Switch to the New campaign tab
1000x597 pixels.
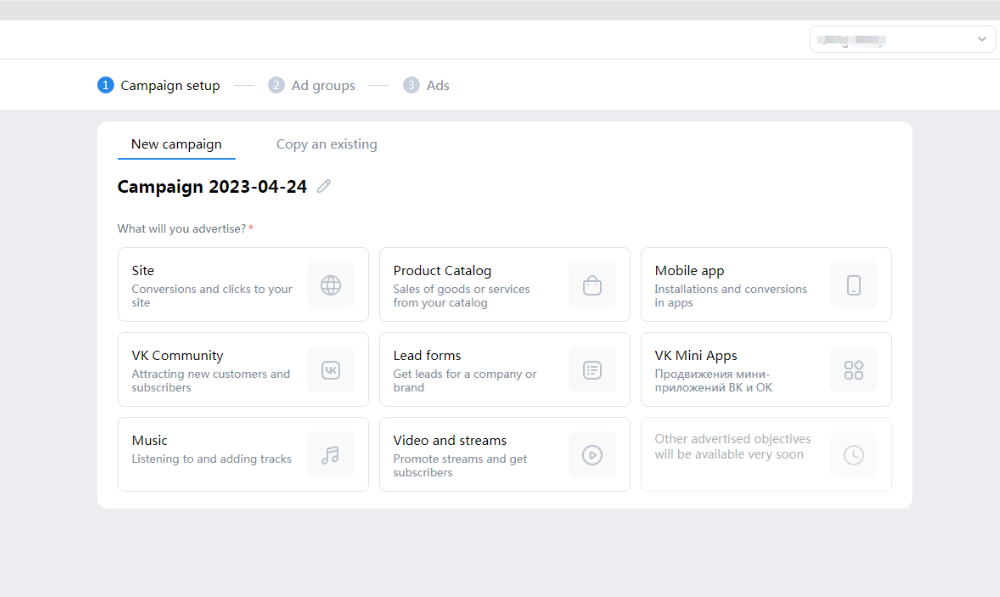click(x=177, y=145)
